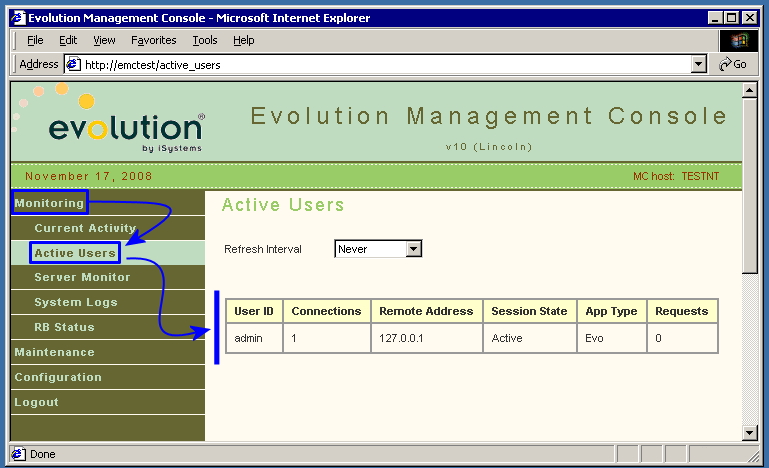Click the Active Users page heading
Viewport: 769px width, 468px height.
click(x=283, y=205)
